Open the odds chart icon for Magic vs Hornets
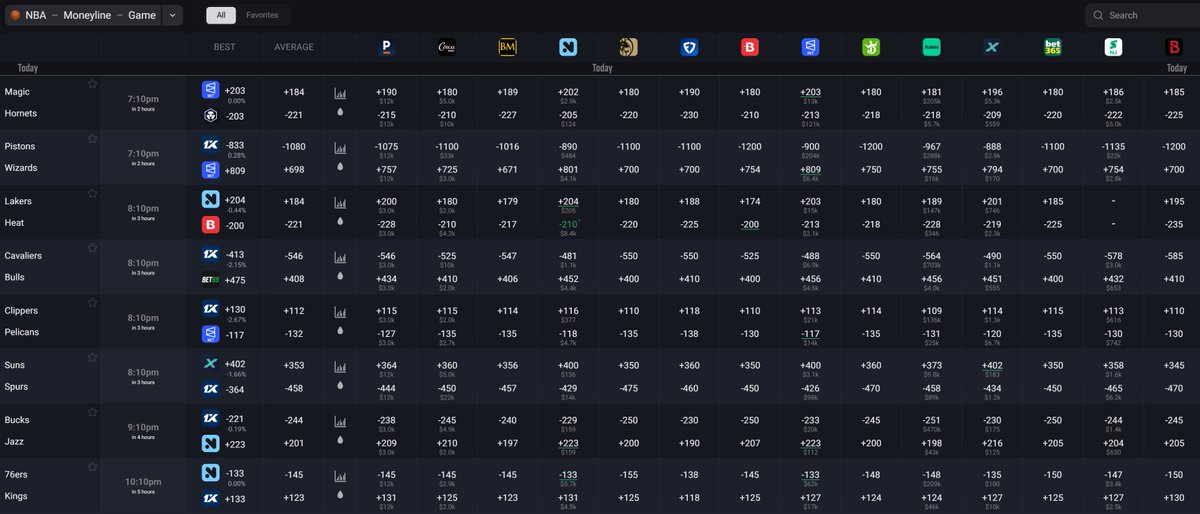 click(x=340, y=93)
